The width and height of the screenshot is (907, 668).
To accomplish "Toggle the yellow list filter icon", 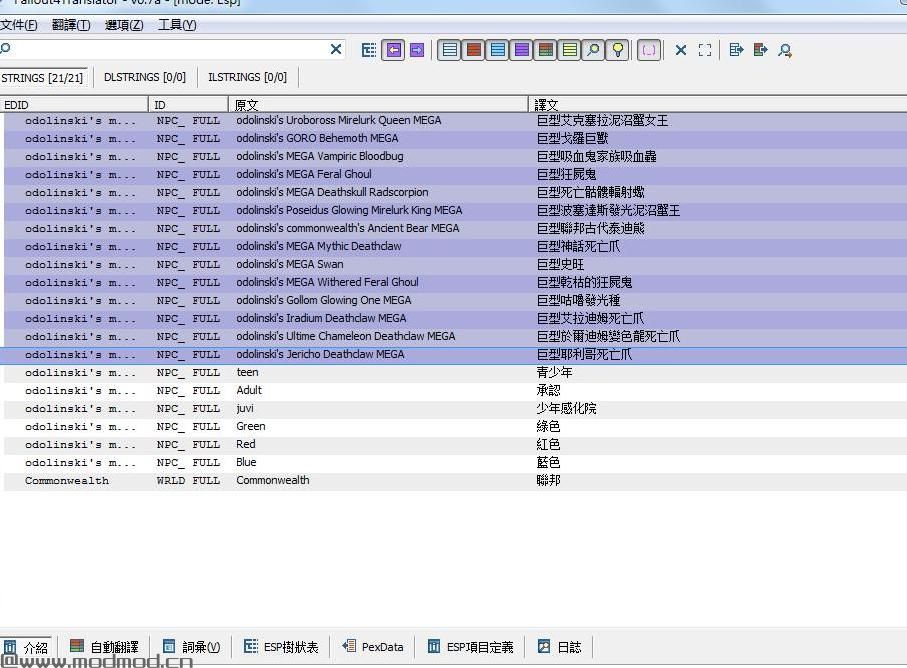I will (x=570, y=50).
